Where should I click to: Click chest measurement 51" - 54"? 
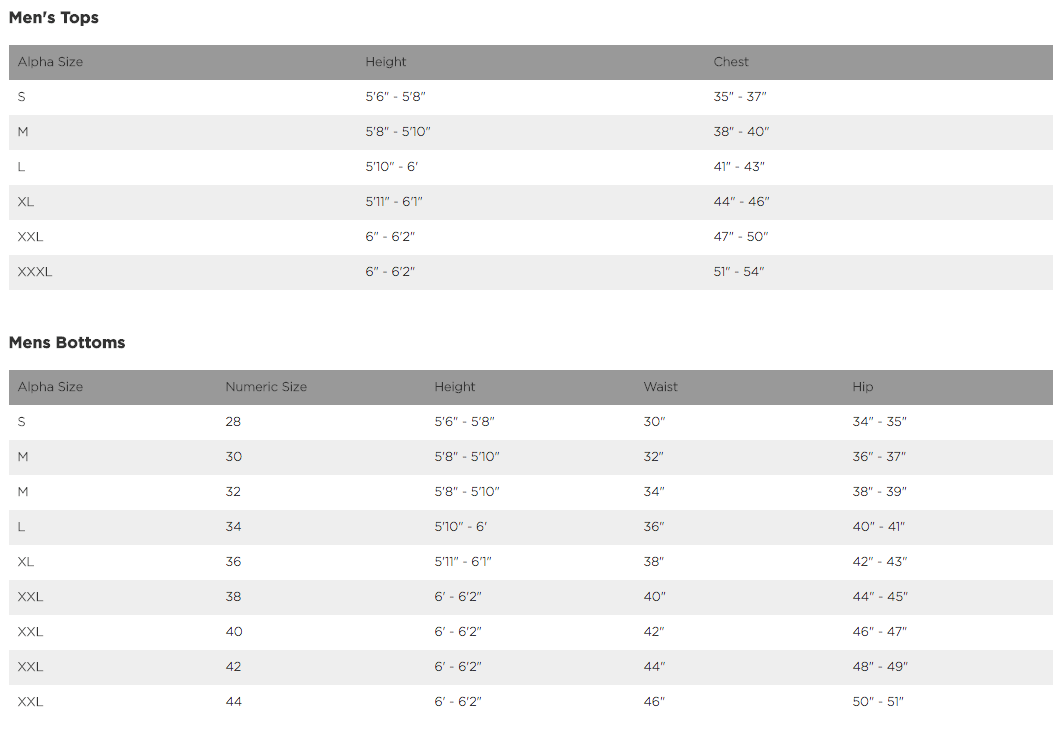739,272
